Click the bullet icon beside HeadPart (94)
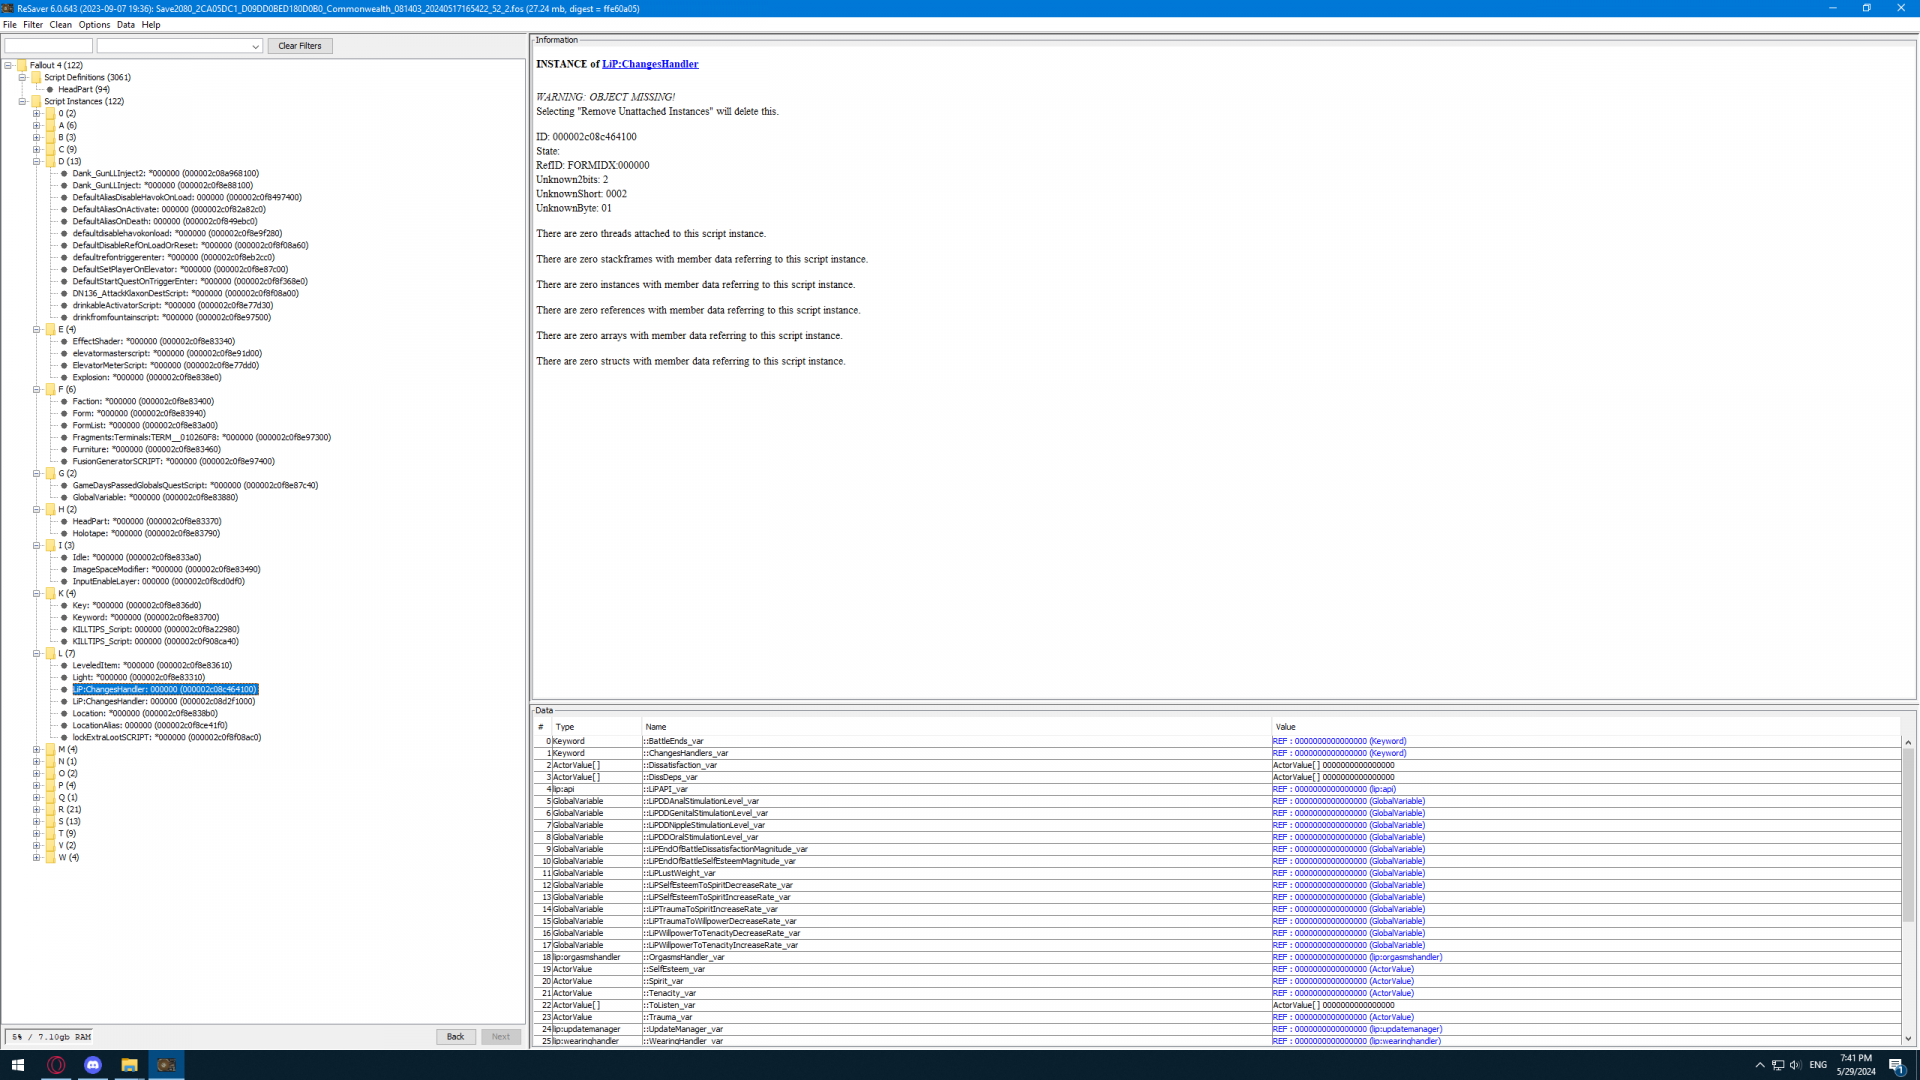 [50, 89]
